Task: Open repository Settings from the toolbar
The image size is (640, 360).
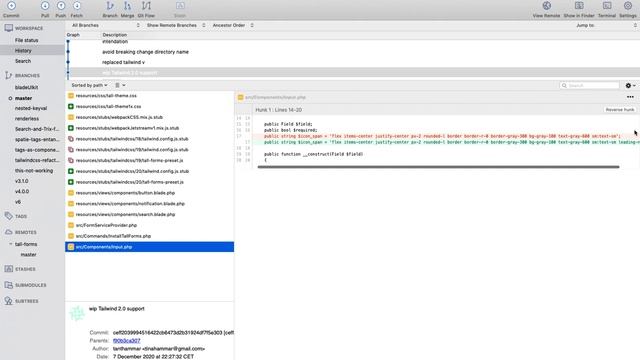Action: pyautogui.click(x=628, y=6)
